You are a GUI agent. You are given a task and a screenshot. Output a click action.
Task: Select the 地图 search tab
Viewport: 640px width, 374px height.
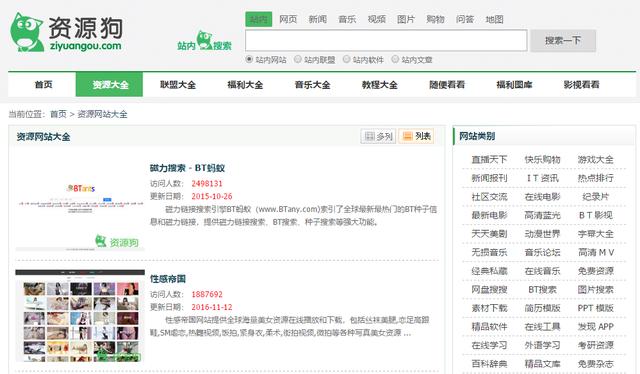494,19
